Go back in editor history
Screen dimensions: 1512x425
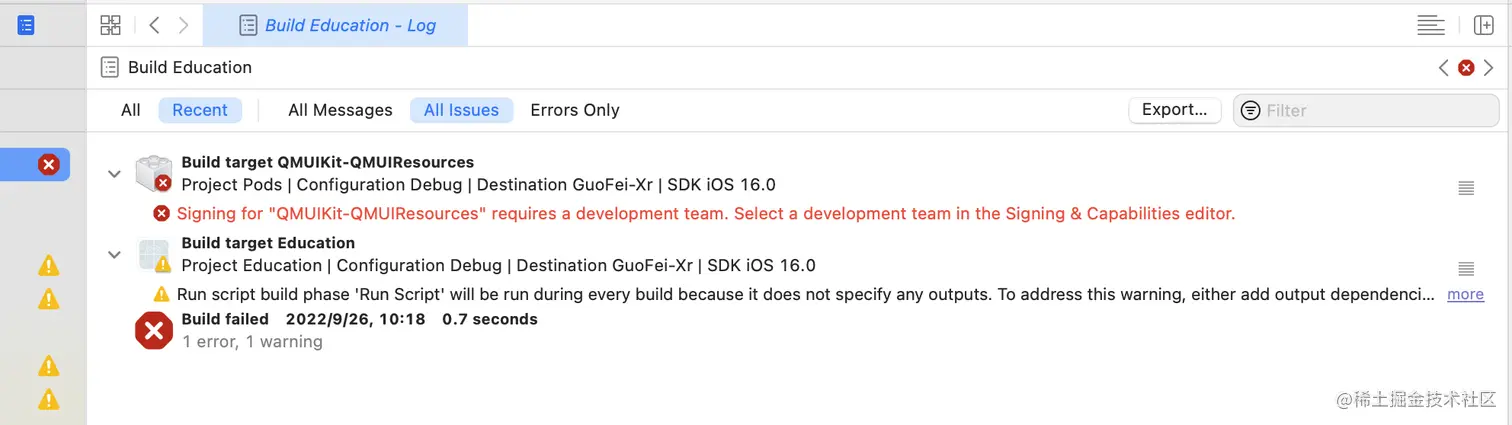click(154, 25)
